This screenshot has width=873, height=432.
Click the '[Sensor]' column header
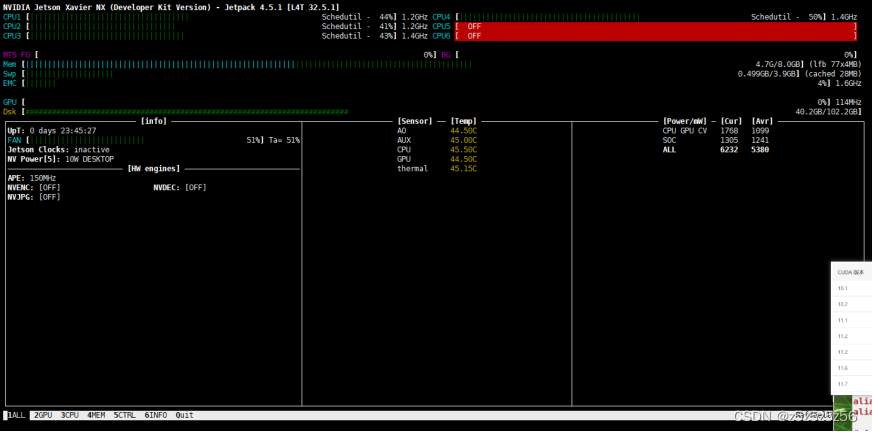pyautogui.click(x=415, y=121)
